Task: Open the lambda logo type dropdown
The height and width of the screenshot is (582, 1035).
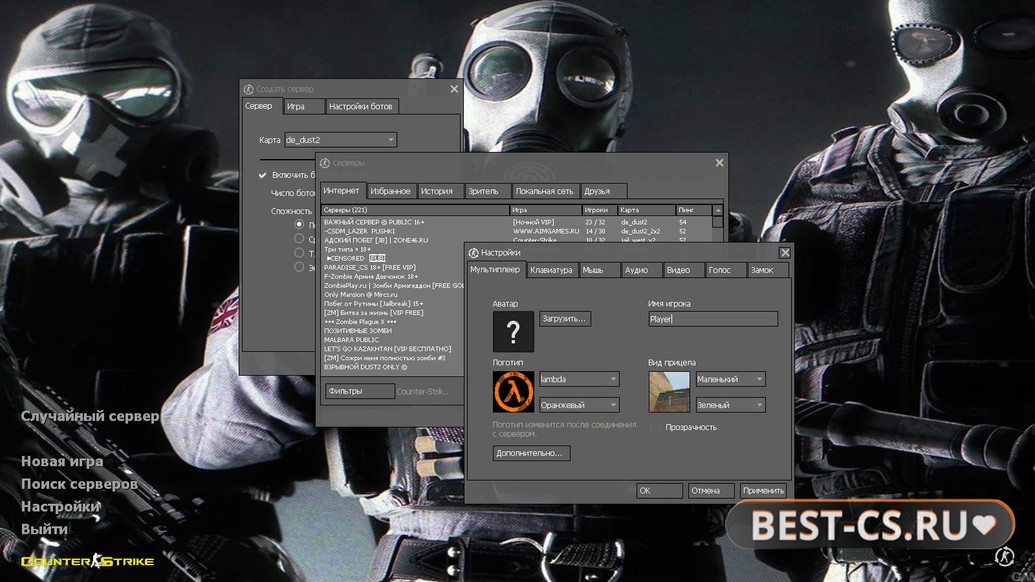Action: [579, 379]
